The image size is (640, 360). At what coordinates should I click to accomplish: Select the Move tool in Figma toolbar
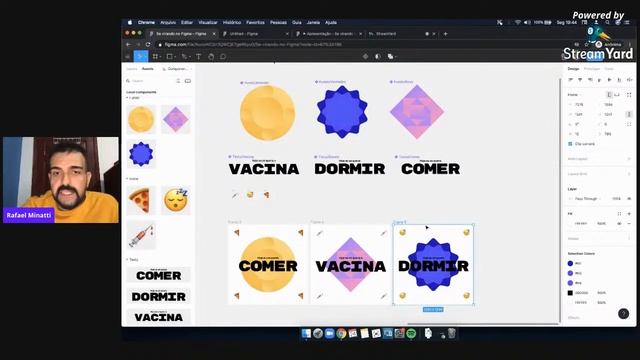click(x=140, y=56)
